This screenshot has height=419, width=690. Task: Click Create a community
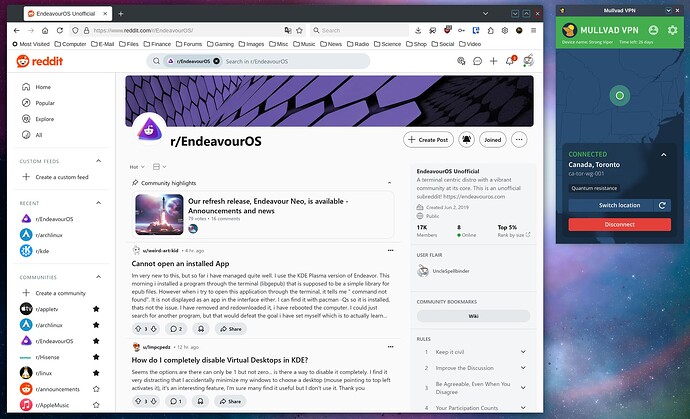point(62,293)
